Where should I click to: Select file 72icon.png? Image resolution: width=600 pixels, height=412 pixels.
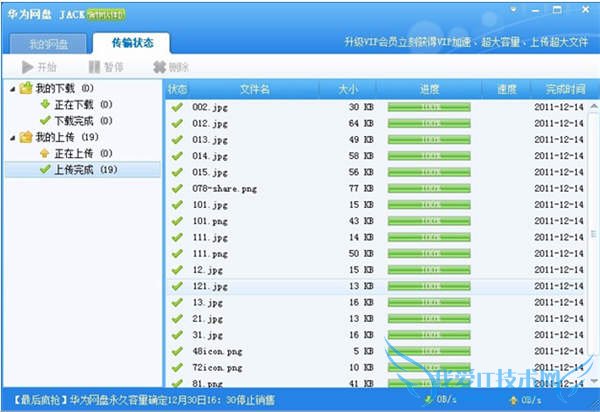click(217, 368)
